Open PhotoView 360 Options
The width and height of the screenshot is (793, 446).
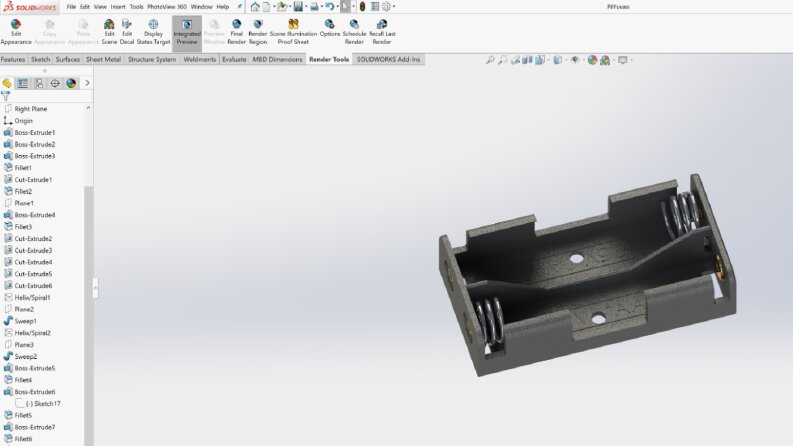click(329, 28)
